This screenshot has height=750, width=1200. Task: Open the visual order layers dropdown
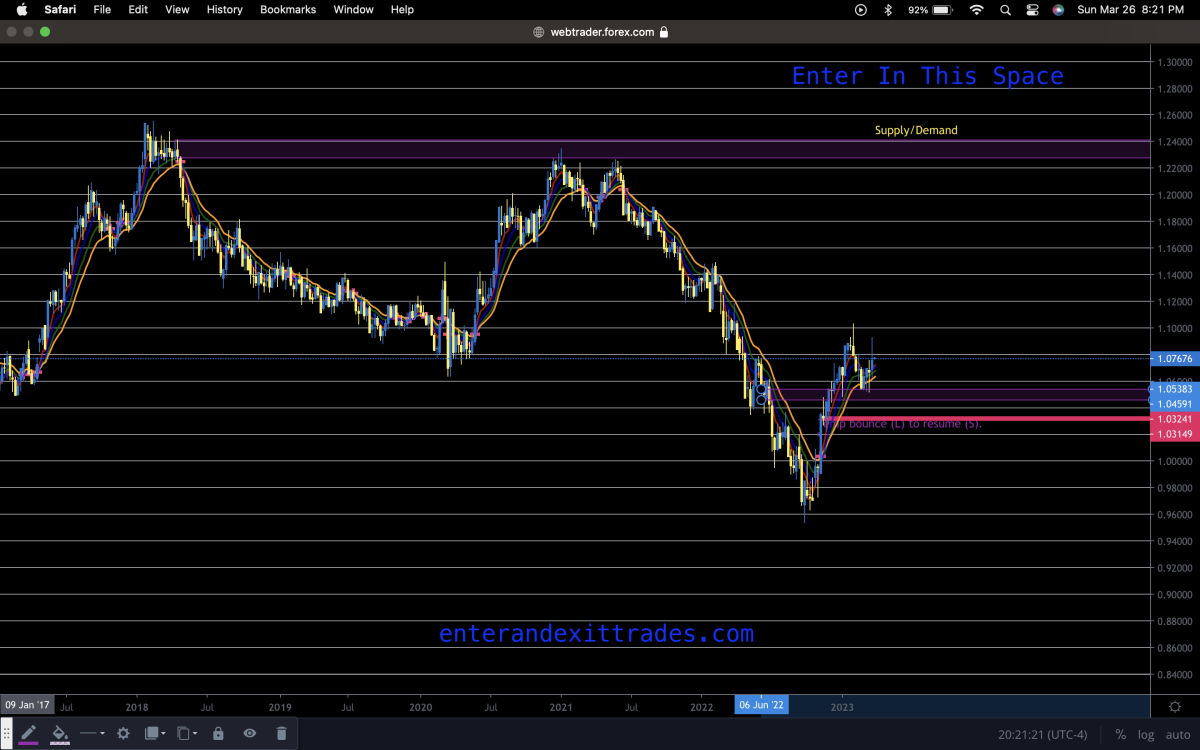tap(154, 733)
